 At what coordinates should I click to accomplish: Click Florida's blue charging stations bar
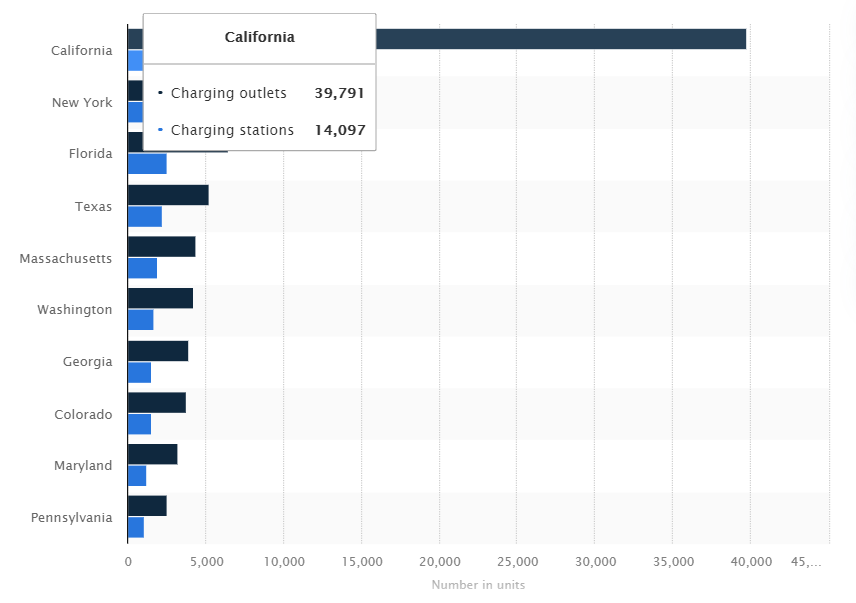tap(147, 164)
